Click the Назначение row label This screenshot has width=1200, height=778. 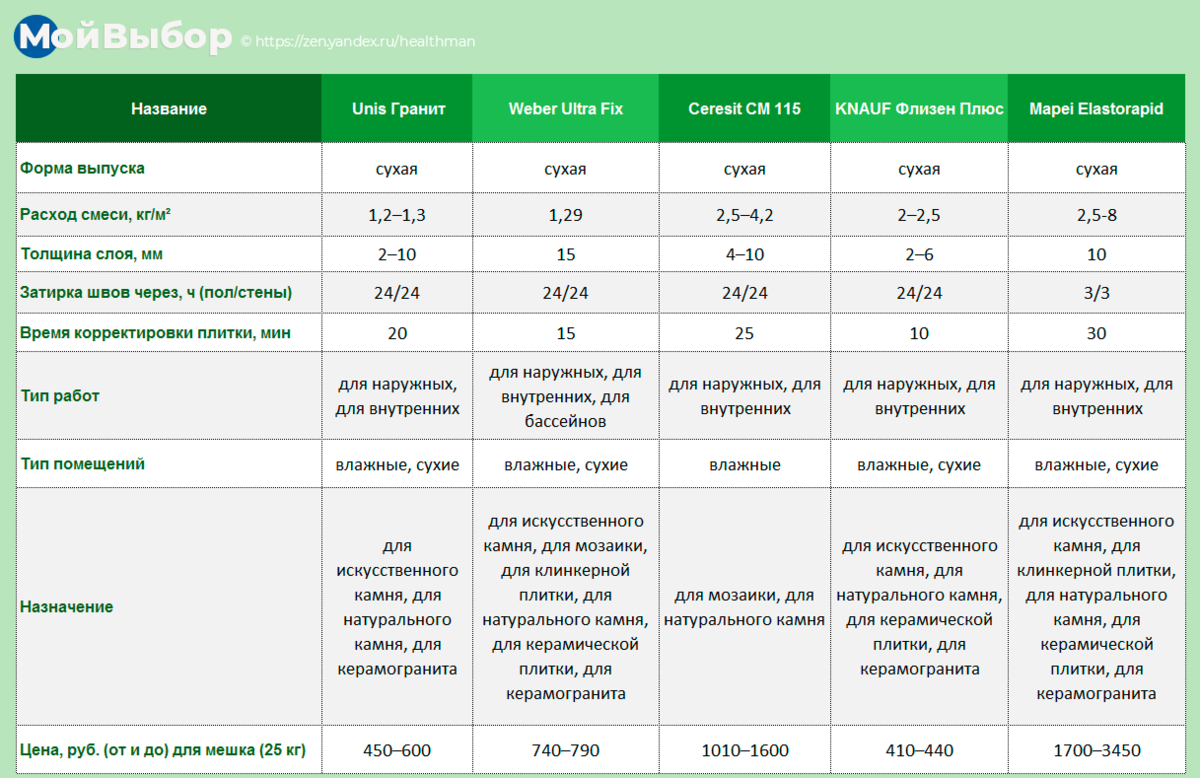click(x=66, y=607)
